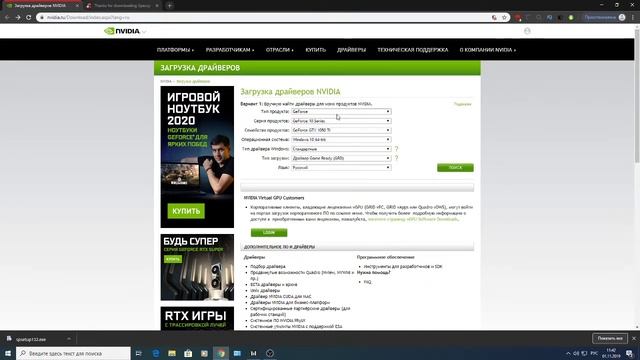The height and width of the screenshot is (360, 640).
Task: Click the clock in the system tray
Action: (x=611, y=353)
